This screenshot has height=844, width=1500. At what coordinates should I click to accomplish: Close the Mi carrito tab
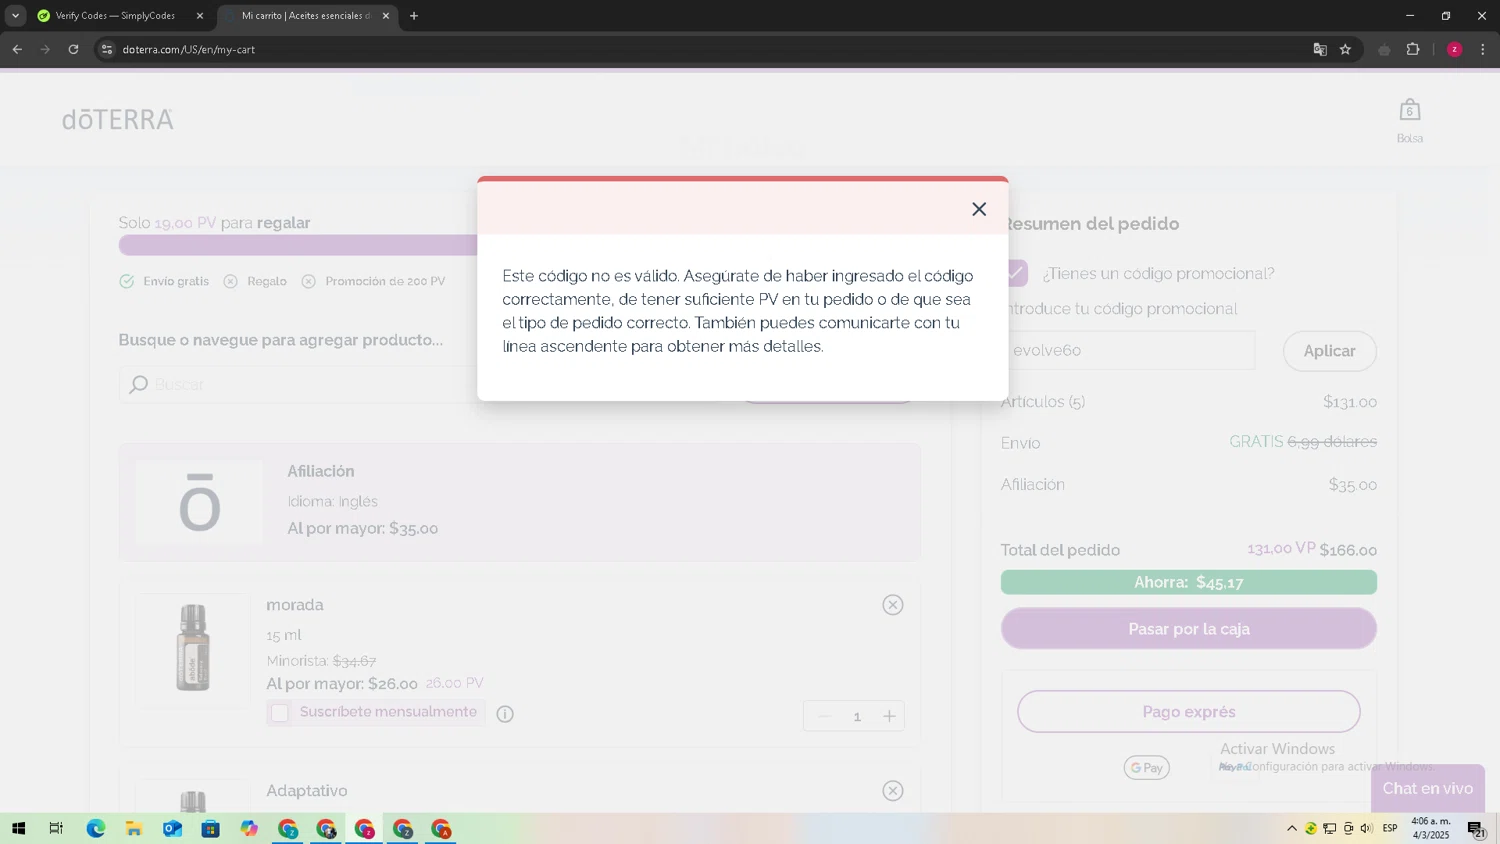pyautogui.click(x=386, y=16)
